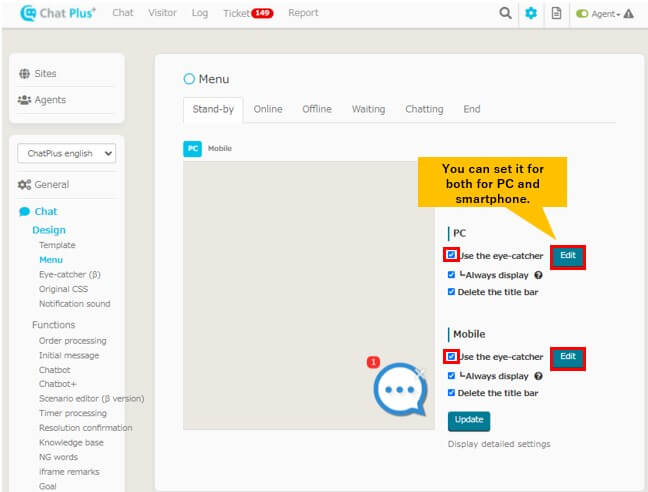Click Edit for Mobile eye-catcher

pos(568,358)
